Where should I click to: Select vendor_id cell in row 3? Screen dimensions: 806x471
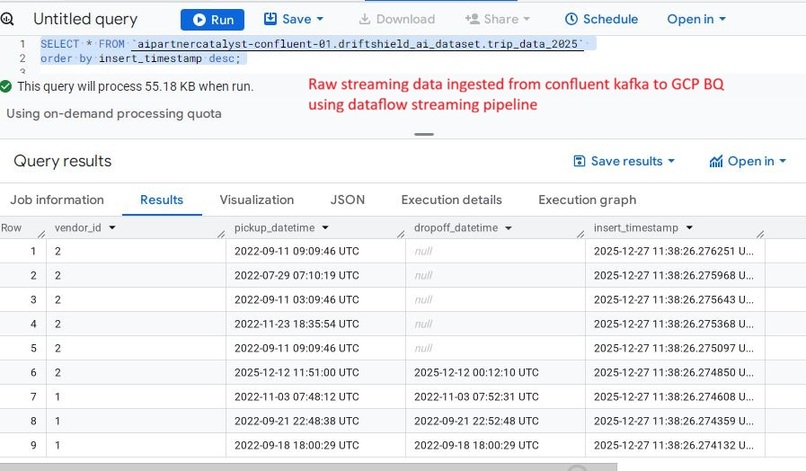[x=136, y=299]
